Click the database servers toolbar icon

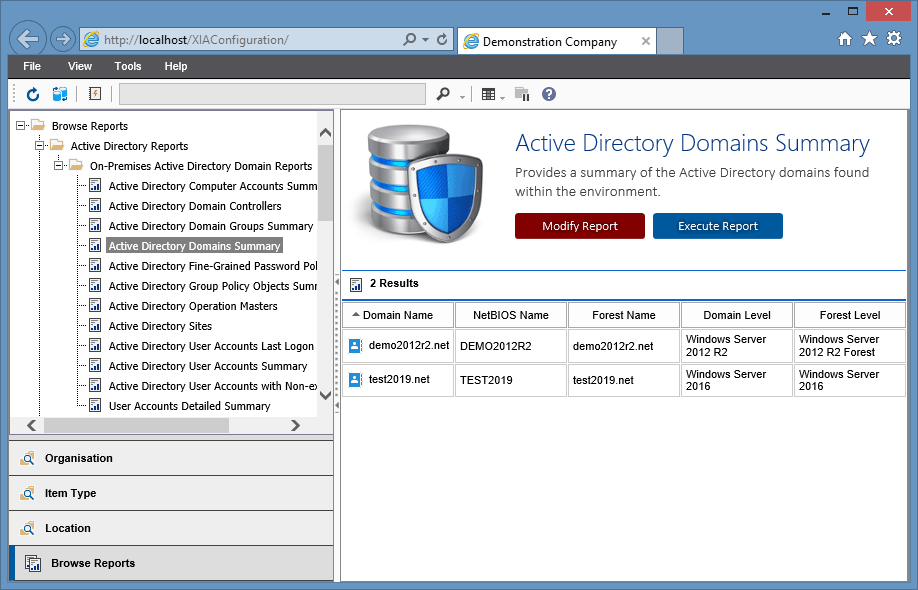pos(60,94)
